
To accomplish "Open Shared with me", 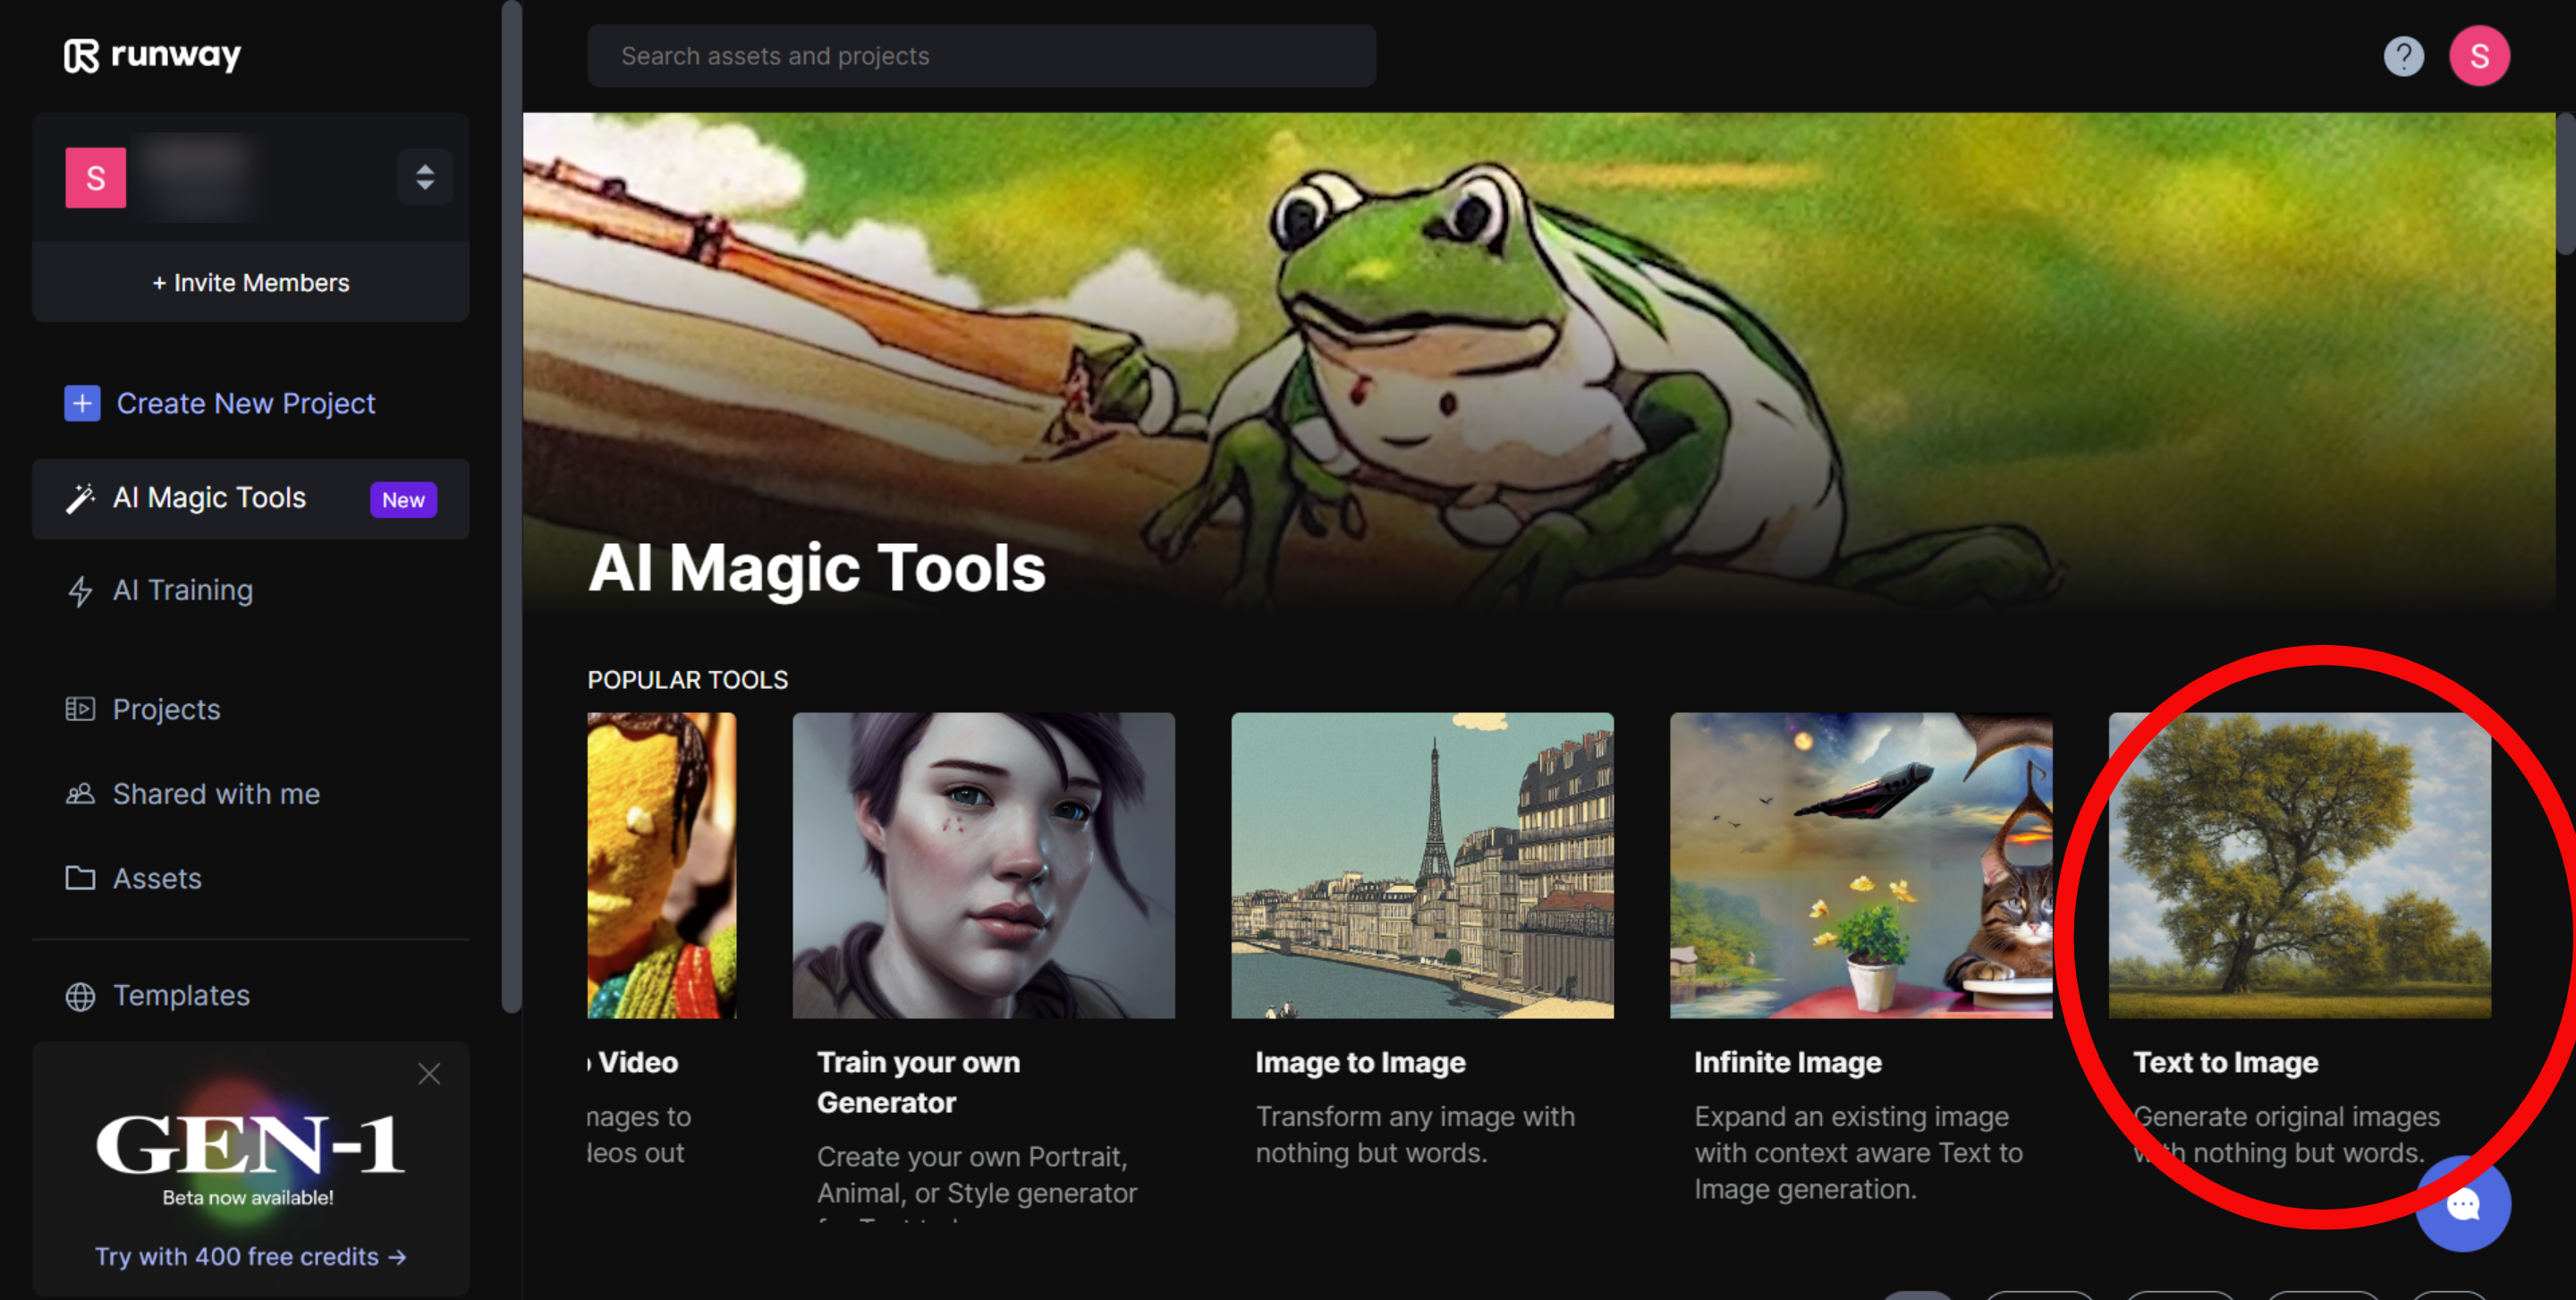I will tap(216, 794).
